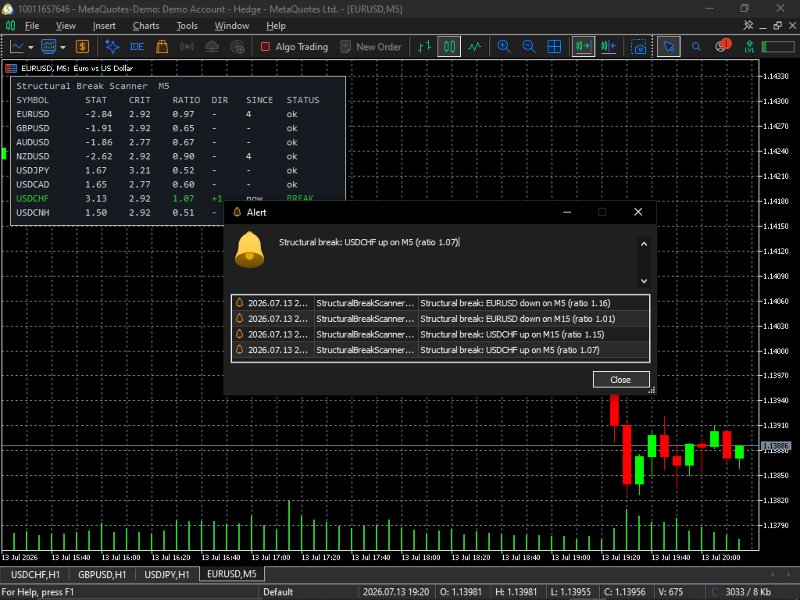Viewport: 800px width, 600px height.
Task: Switch to GBPUSD,H1 chart tab
Action: [x=102, y=574]
